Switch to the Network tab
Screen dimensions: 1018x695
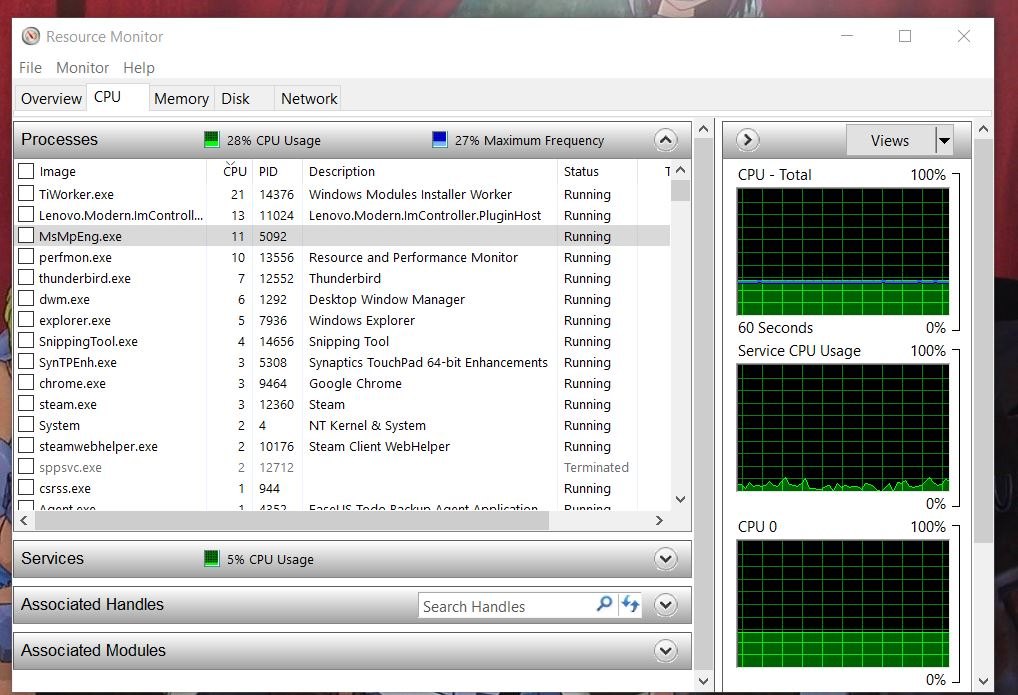[308, 99]
